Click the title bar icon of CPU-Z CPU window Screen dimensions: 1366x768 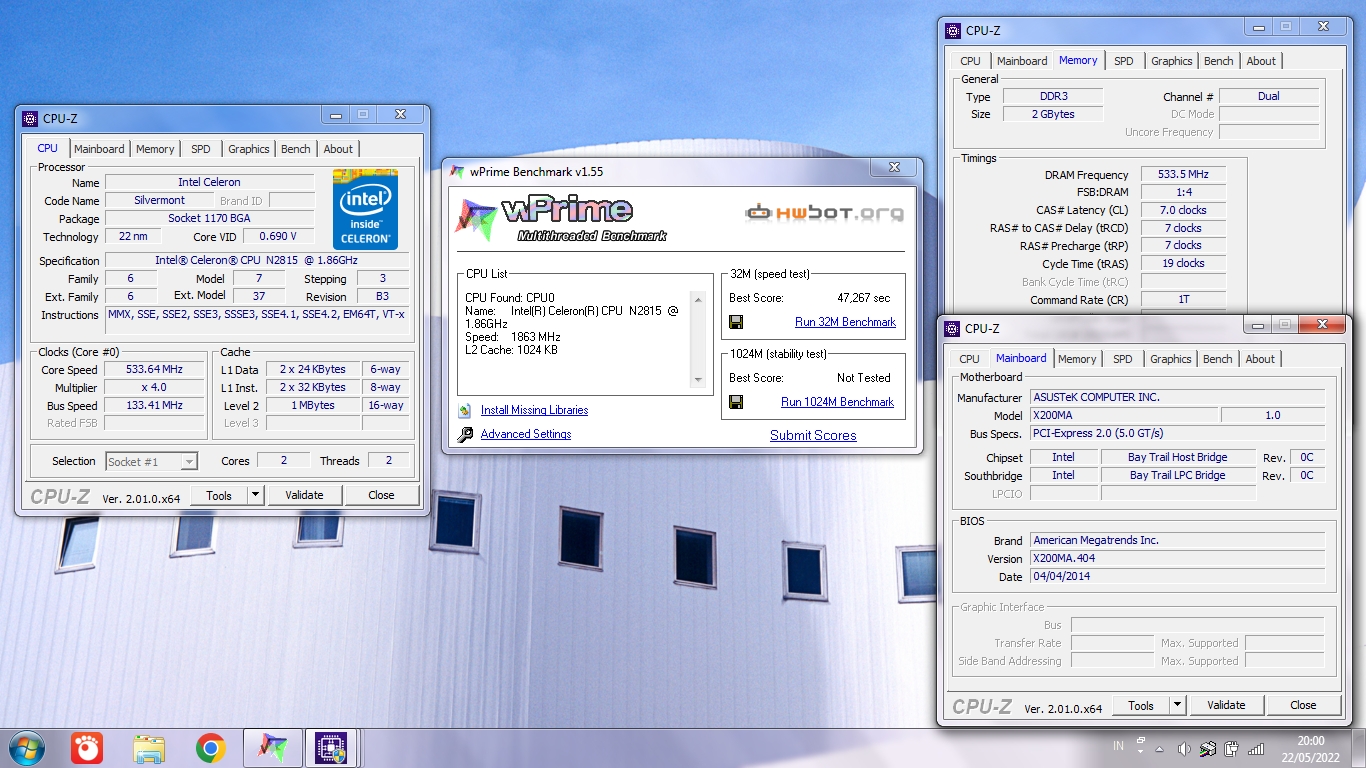click(30, 118)
